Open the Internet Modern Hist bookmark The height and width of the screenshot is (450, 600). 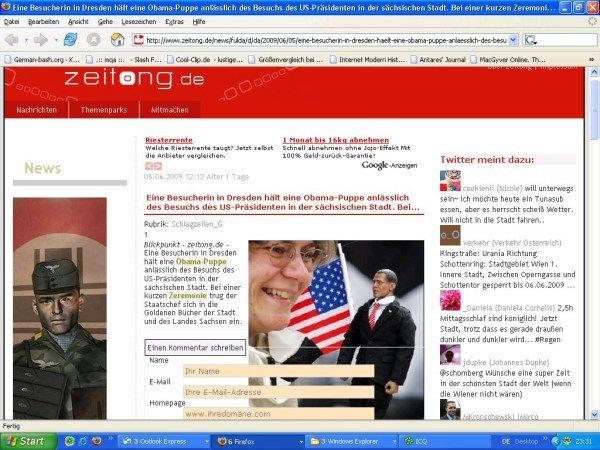click(x=367, y=59)
